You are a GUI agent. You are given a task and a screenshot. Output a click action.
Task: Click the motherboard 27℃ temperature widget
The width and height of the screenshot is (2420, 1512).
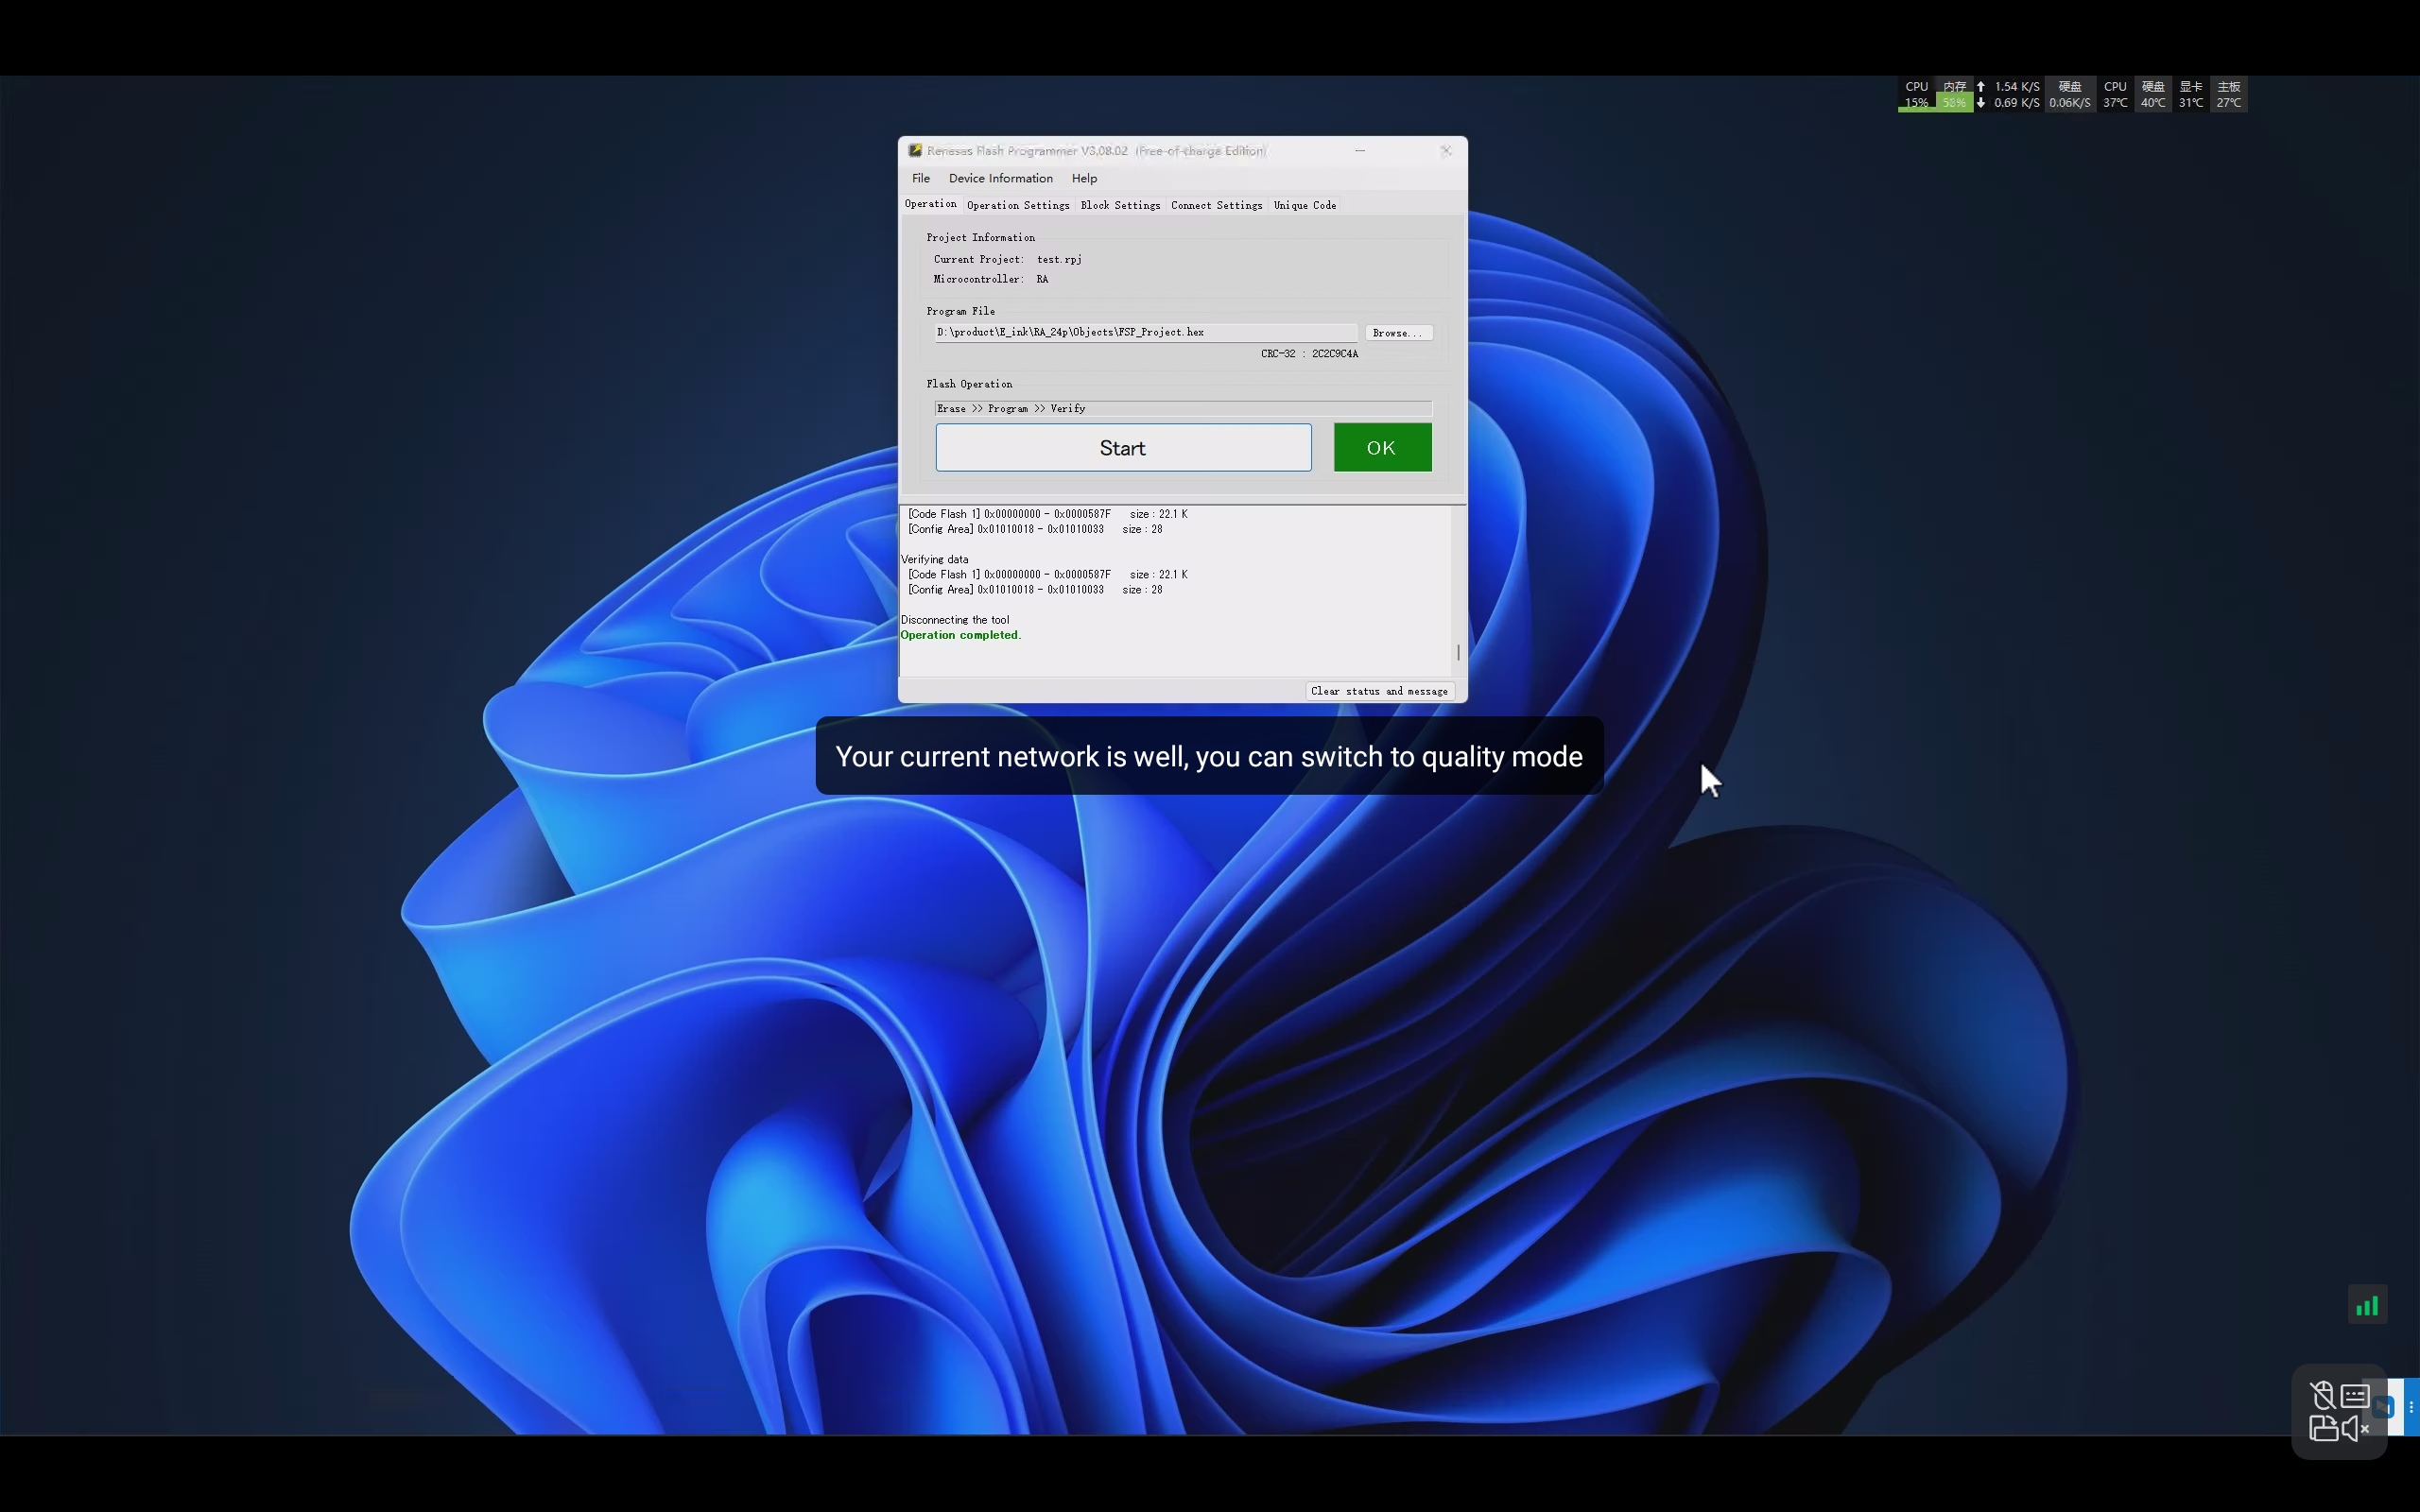pyautogui.click(x=2229, y=95)
